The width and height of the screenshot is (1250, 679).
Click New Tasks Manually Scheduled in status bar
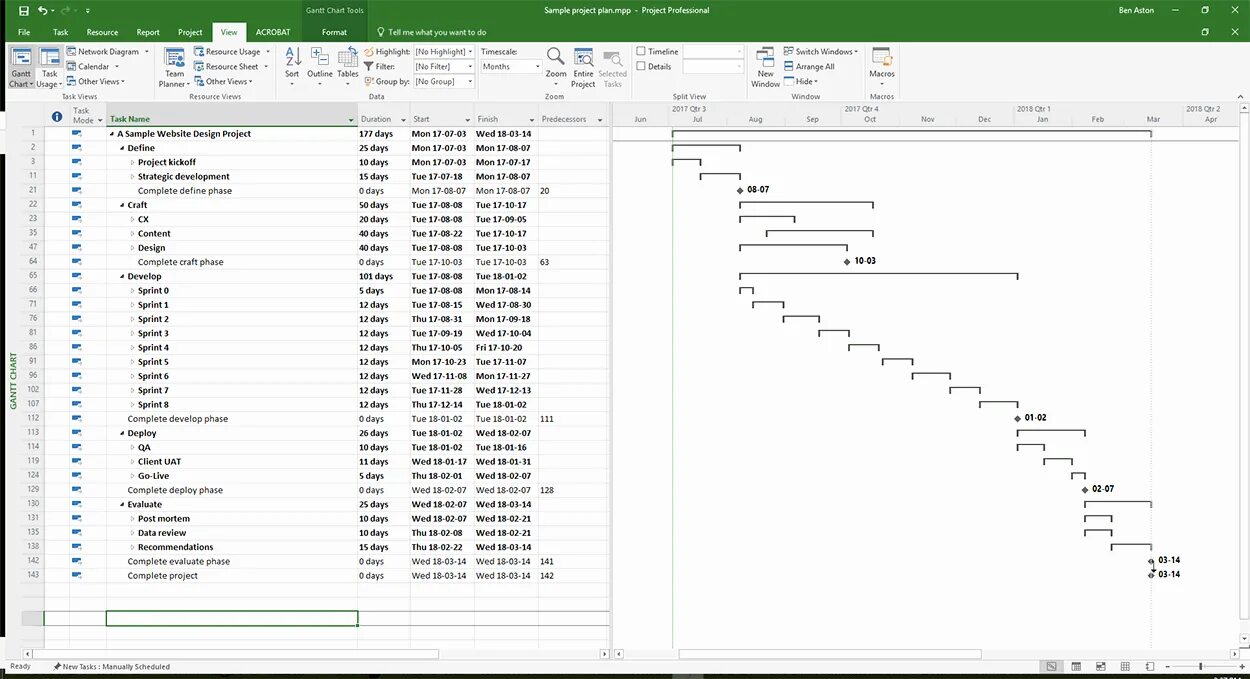pyautogui.click(x=111, y=667)
